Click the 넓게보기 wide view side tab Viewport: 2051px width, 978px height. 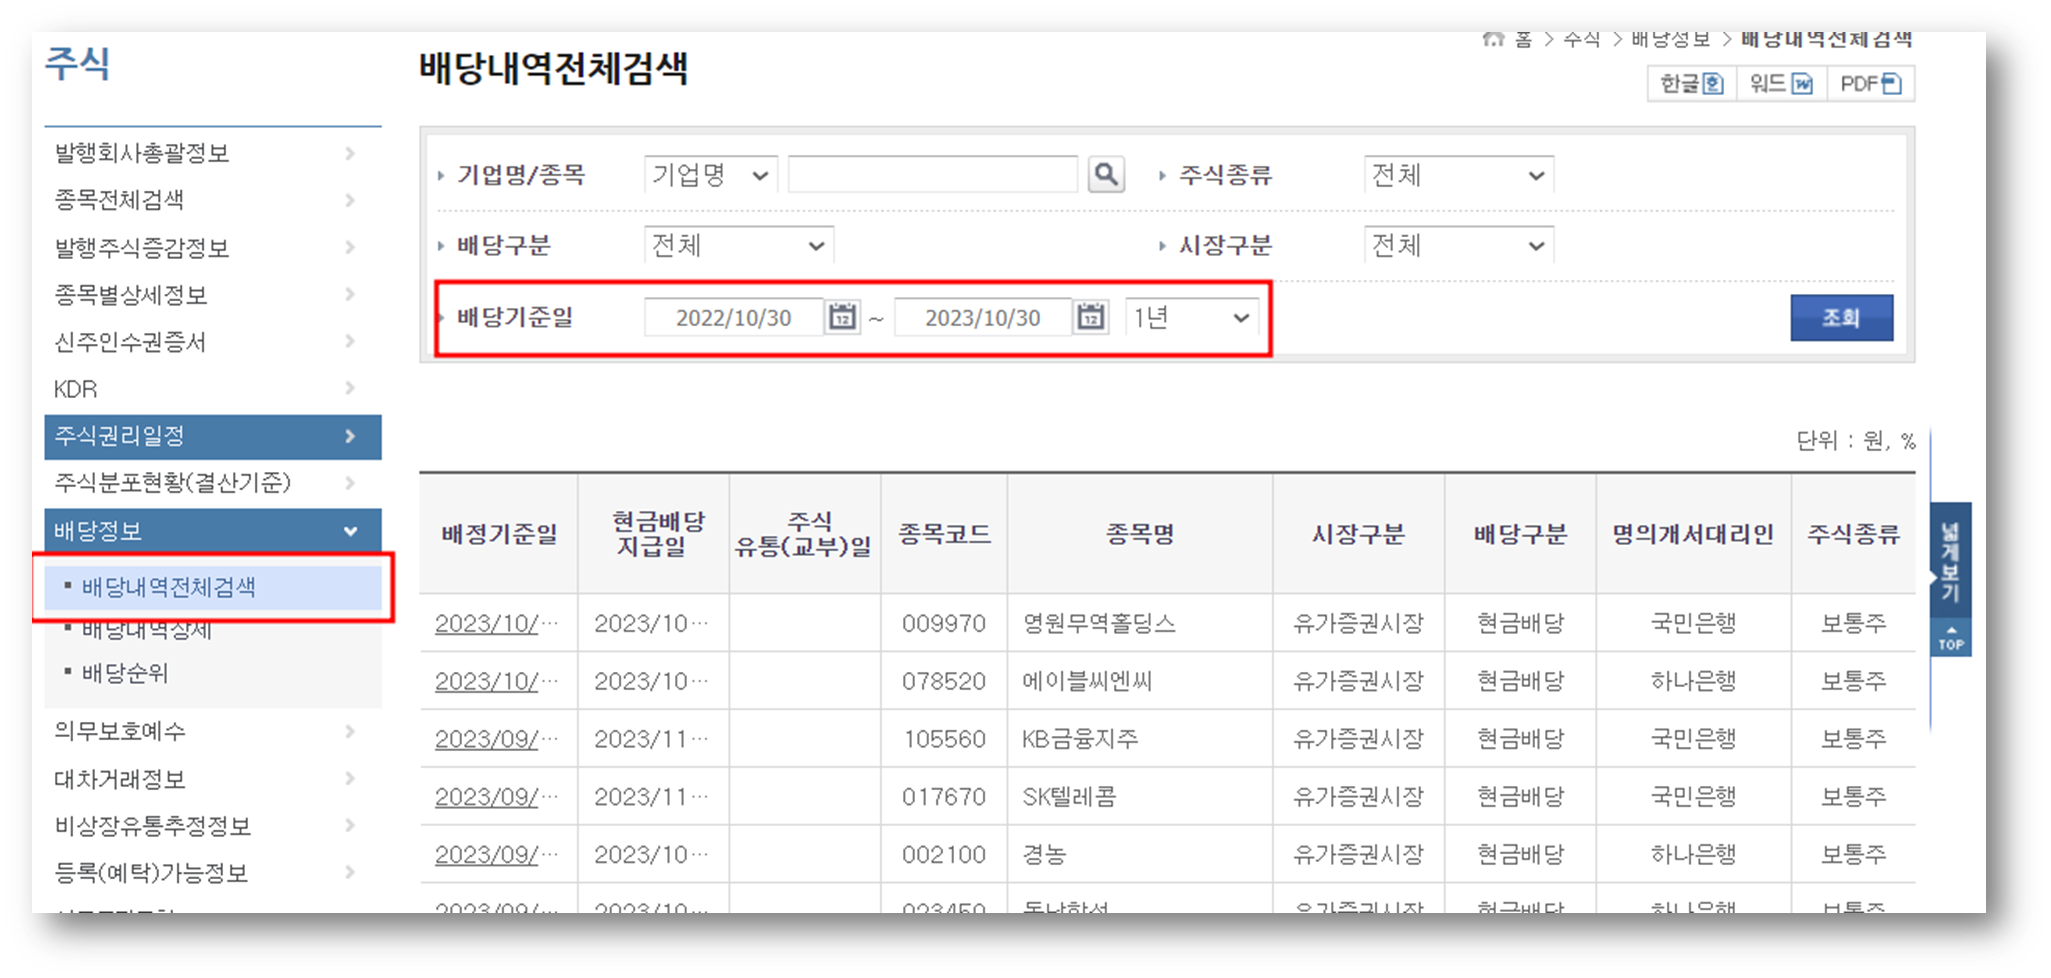point(1950,561)
